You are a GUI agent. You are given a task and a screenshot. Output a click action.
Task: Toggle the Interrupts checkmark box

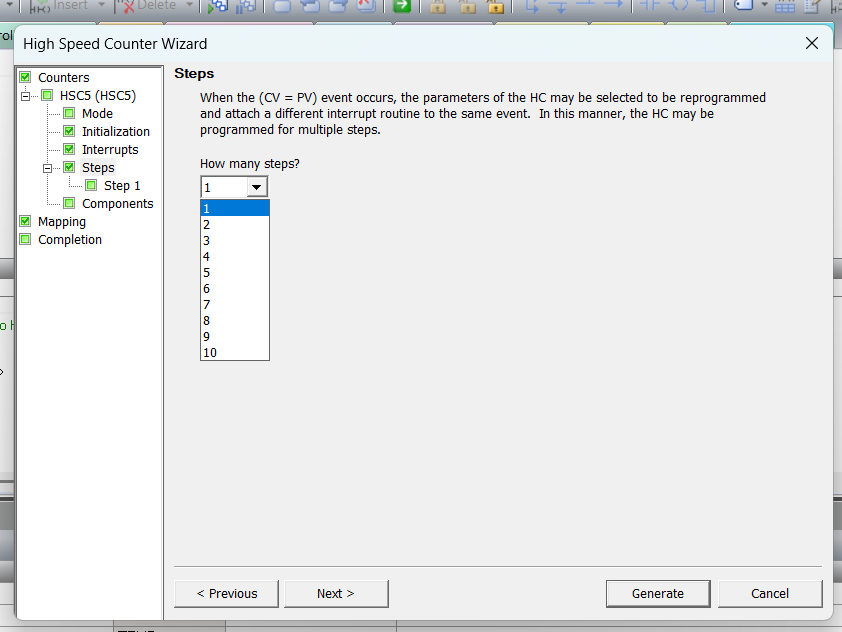click(x=69, y=150)
